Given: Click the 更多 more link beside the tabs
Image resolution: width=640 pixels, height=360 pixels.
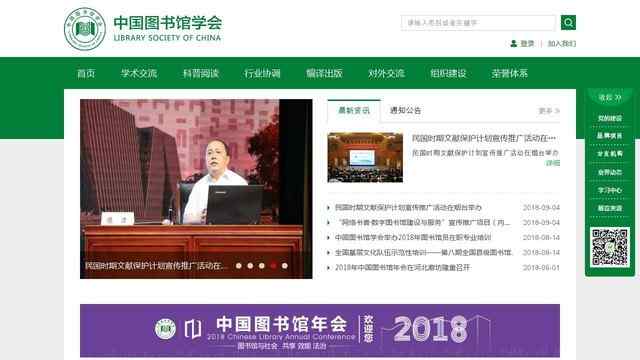Looking at the screenshot, I should click(x=549, y=111).
